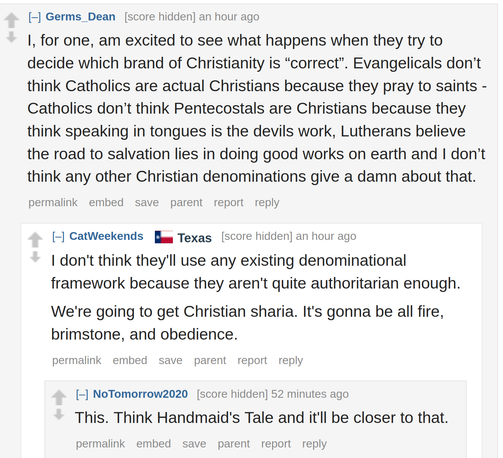Save NoTomorrow2020's comment
The width and height of the screenshot is (503, 458).
(x=194, y=444)
